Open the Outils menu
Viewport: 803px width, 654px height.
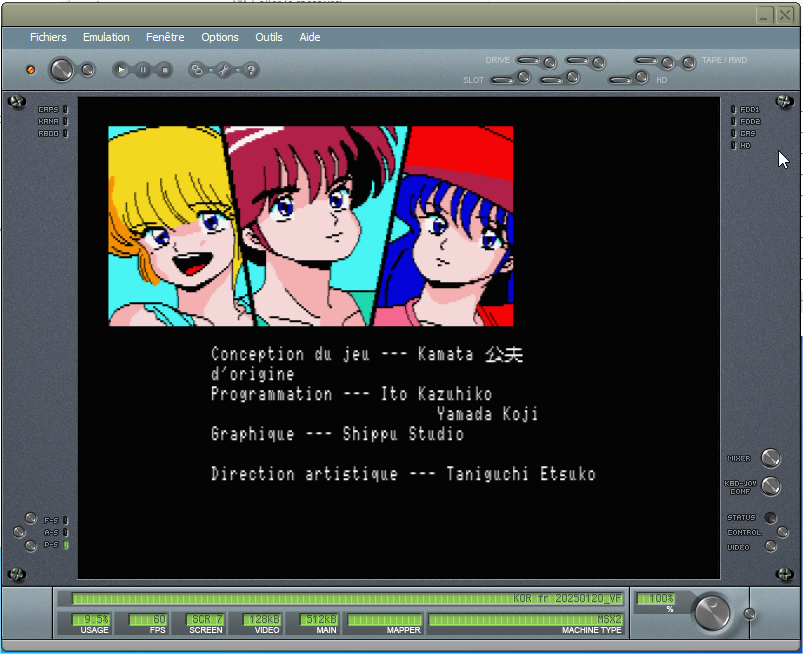(269, 37)
